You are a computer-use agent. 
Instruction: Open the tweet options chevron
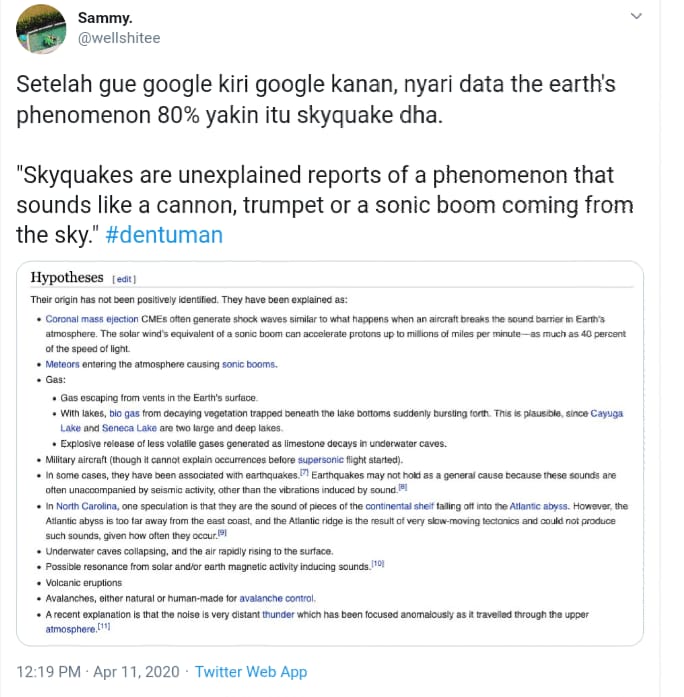tap(636, 18)
